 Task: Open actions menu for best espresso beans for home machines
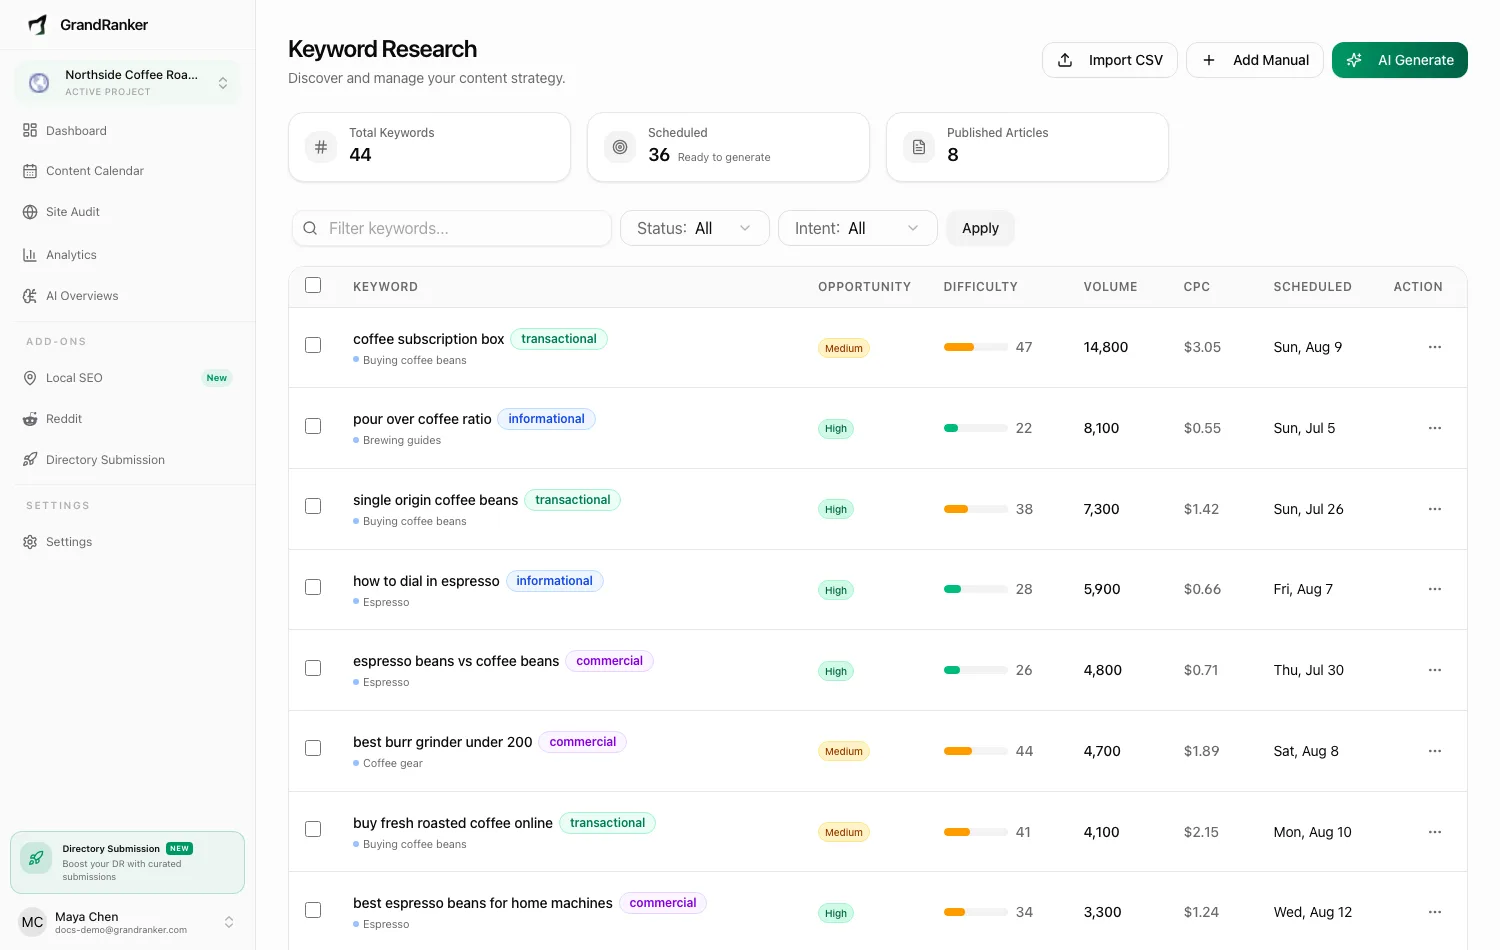coord(1435,912)
